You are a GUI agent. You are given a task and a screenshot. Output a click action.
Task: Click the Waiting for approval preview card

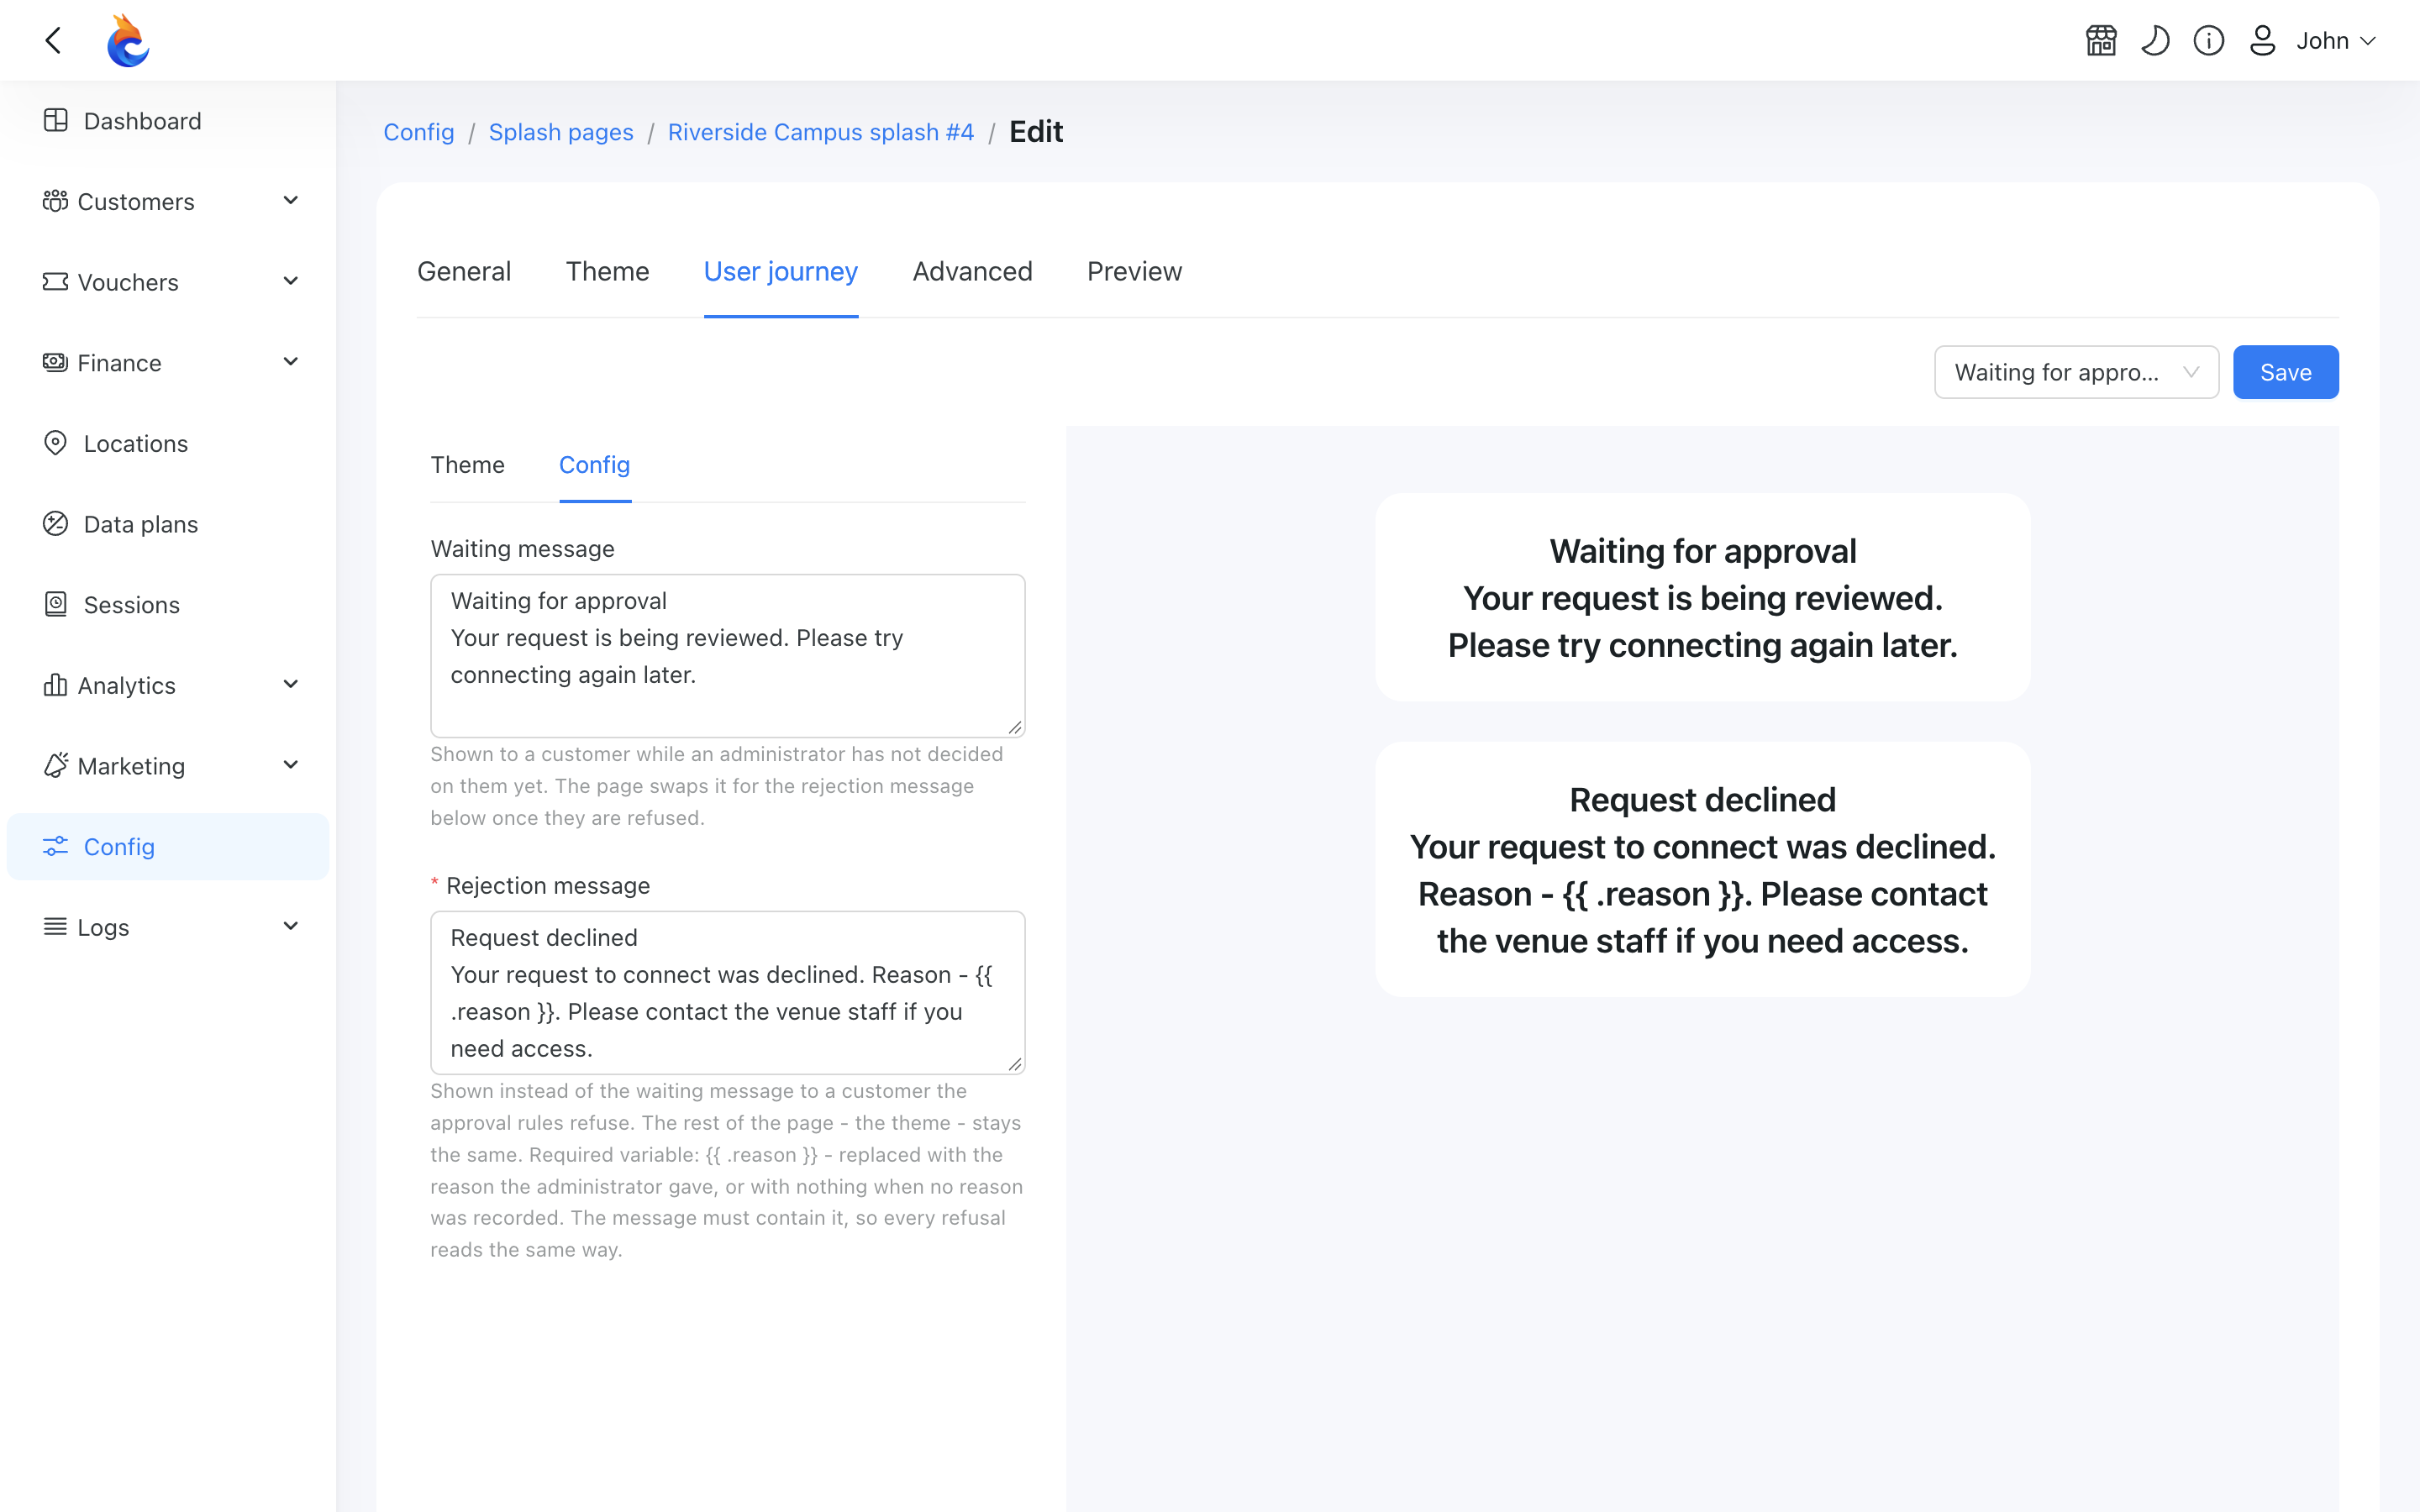click(1703, 597)
